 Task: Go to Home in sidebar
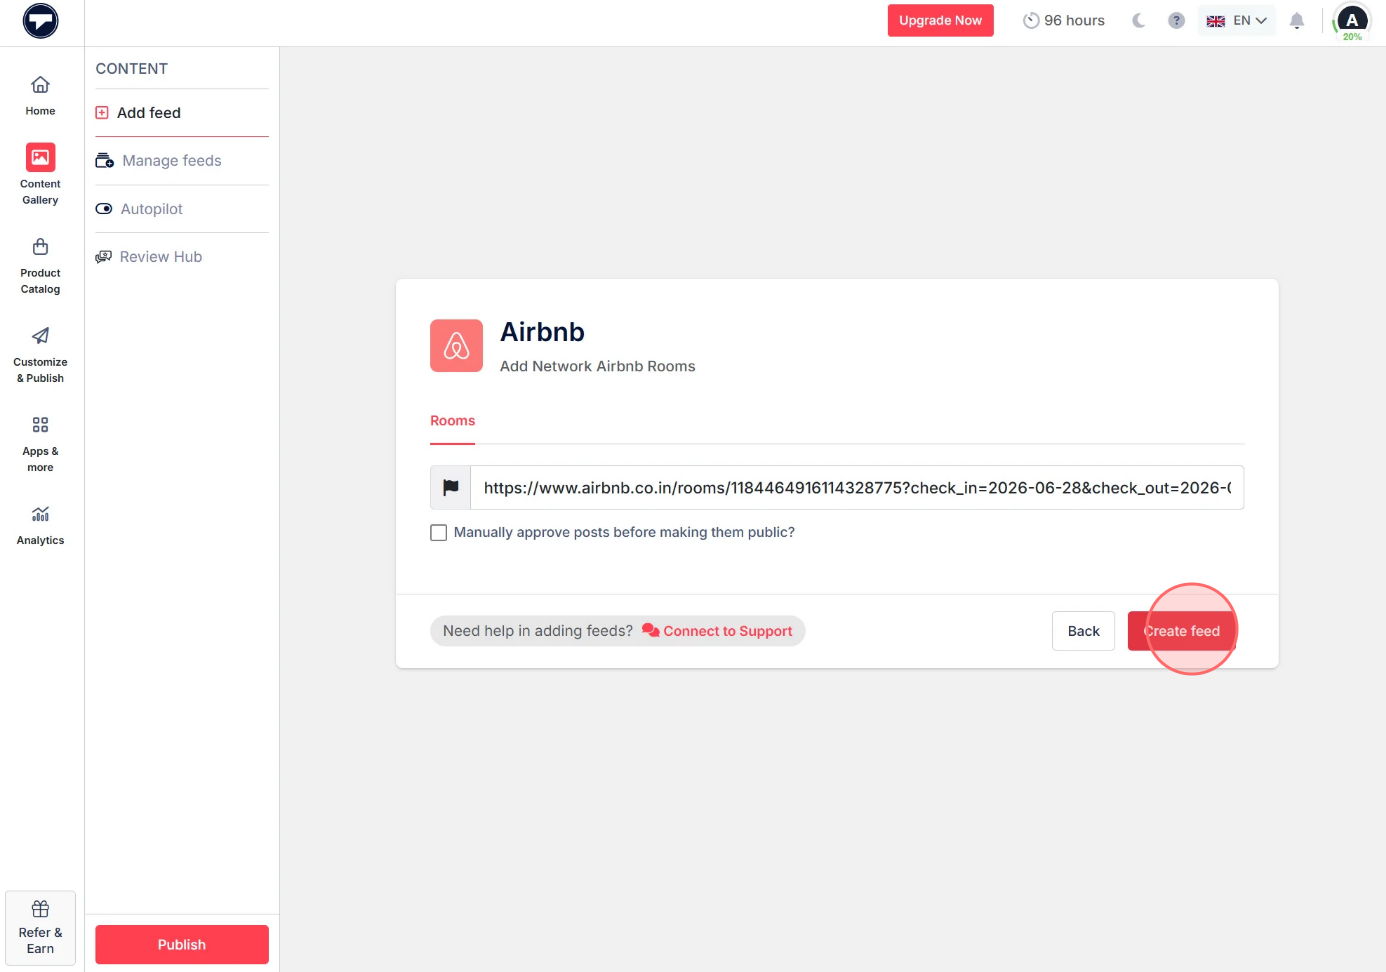click(40, 96)
